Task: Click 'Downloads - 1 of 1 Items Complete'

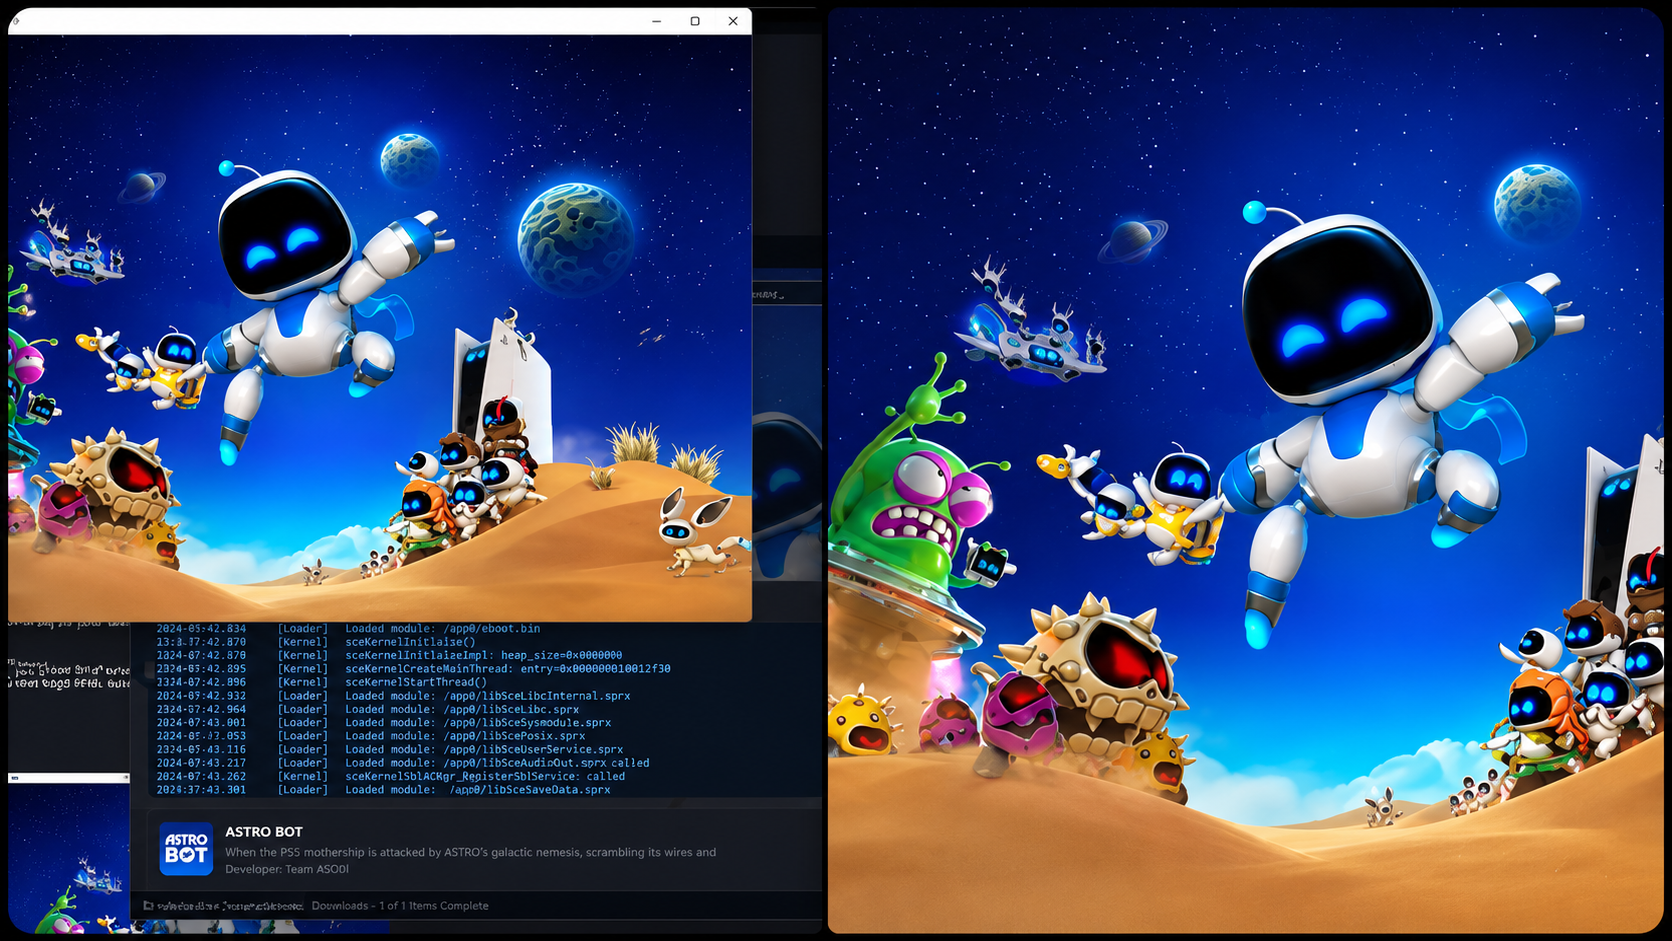Action: pos(400,906)
